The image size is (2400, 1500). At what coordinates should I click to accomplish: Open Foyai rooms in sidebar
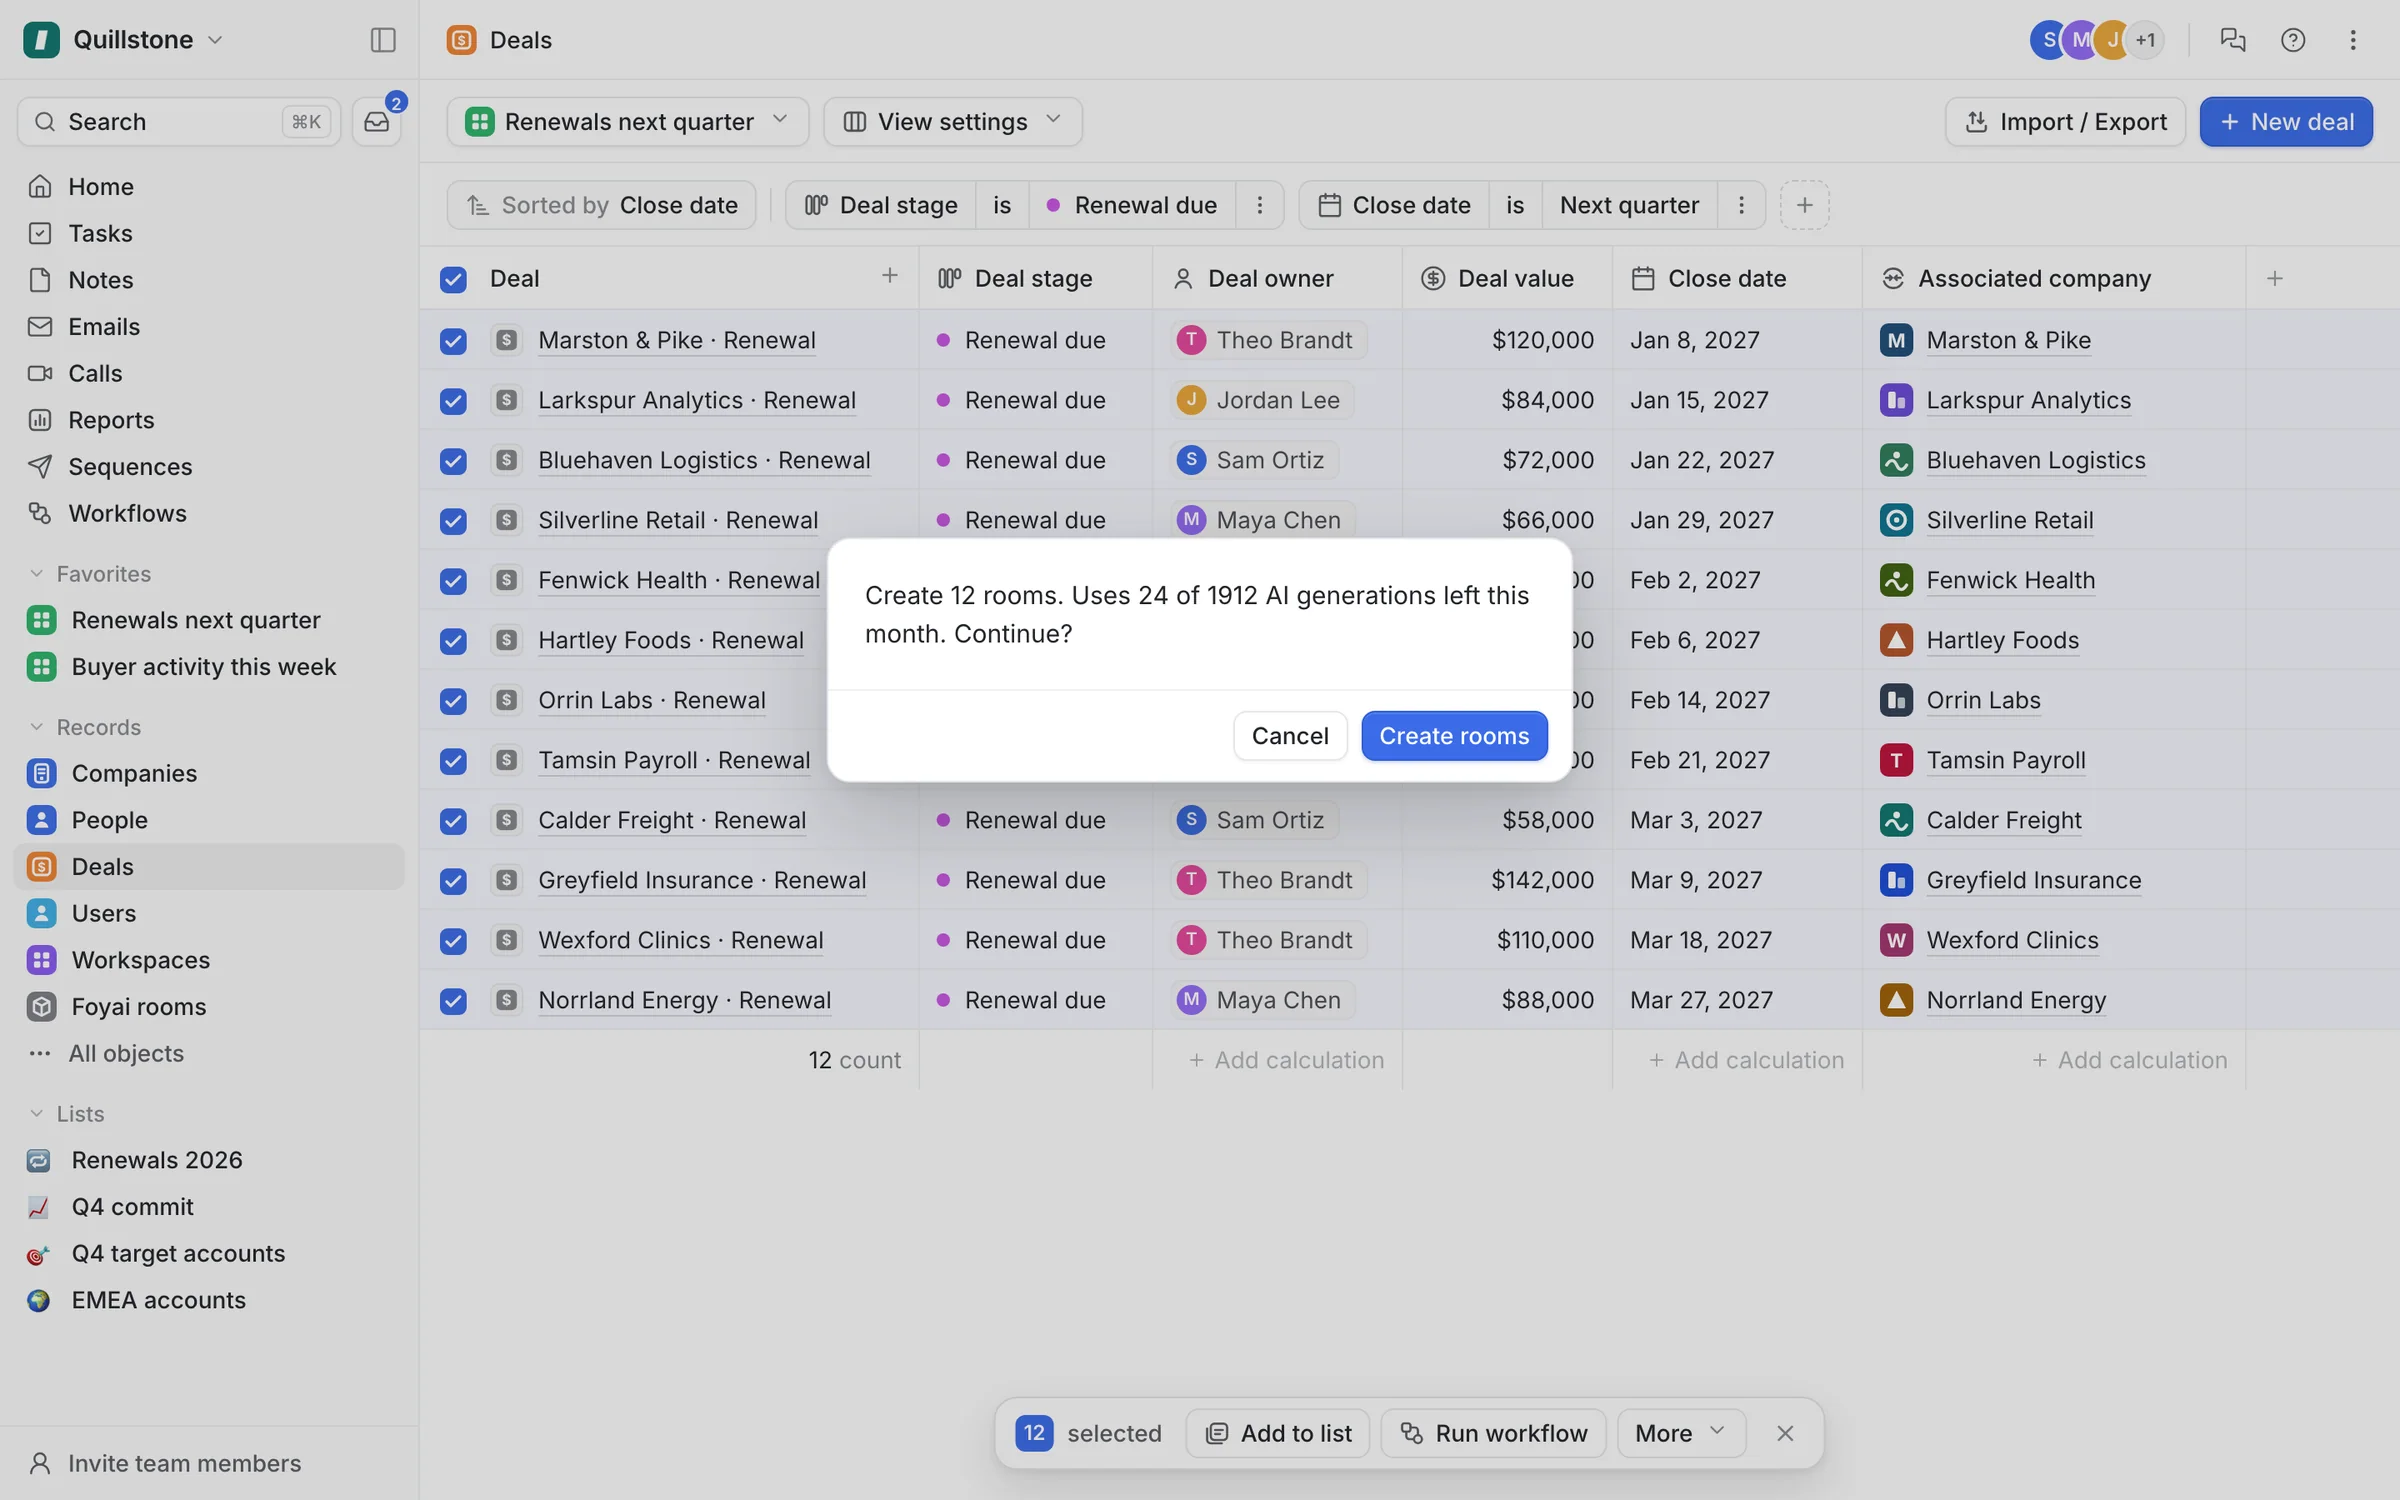[x=208, y=1007]
